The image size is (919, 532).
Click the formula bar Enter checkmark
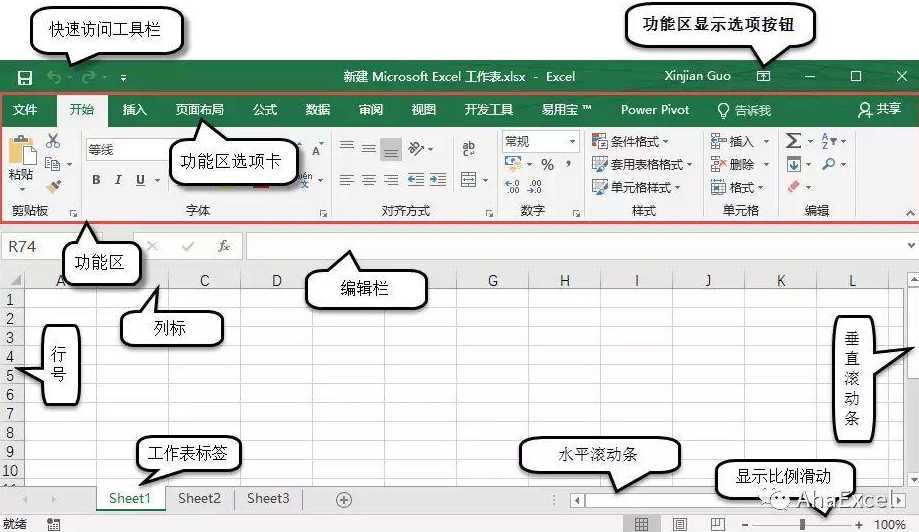click(x=188, y=247)
